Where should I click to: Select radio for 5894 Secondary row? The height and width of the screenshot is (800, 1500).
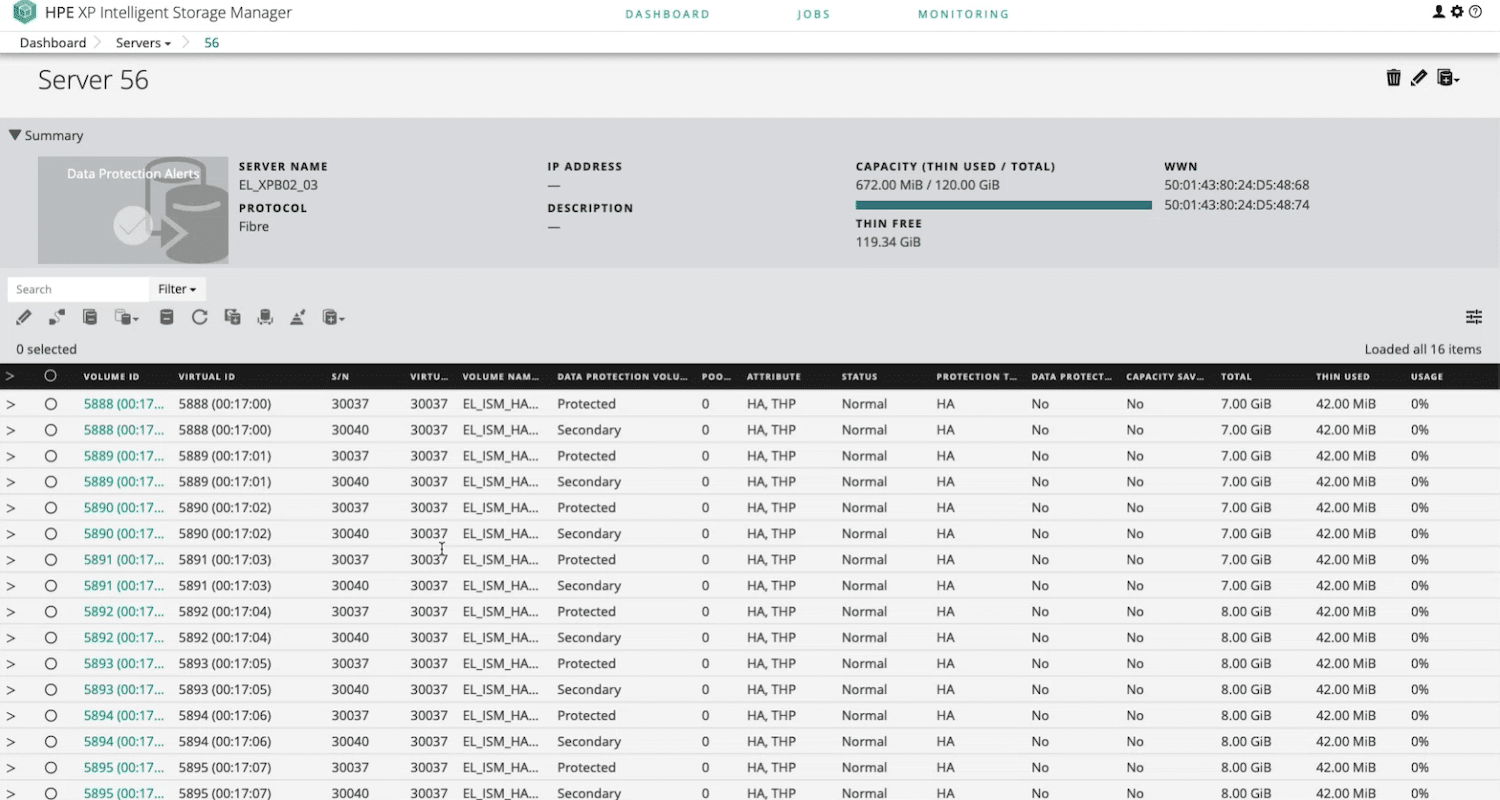pos(50,742)
